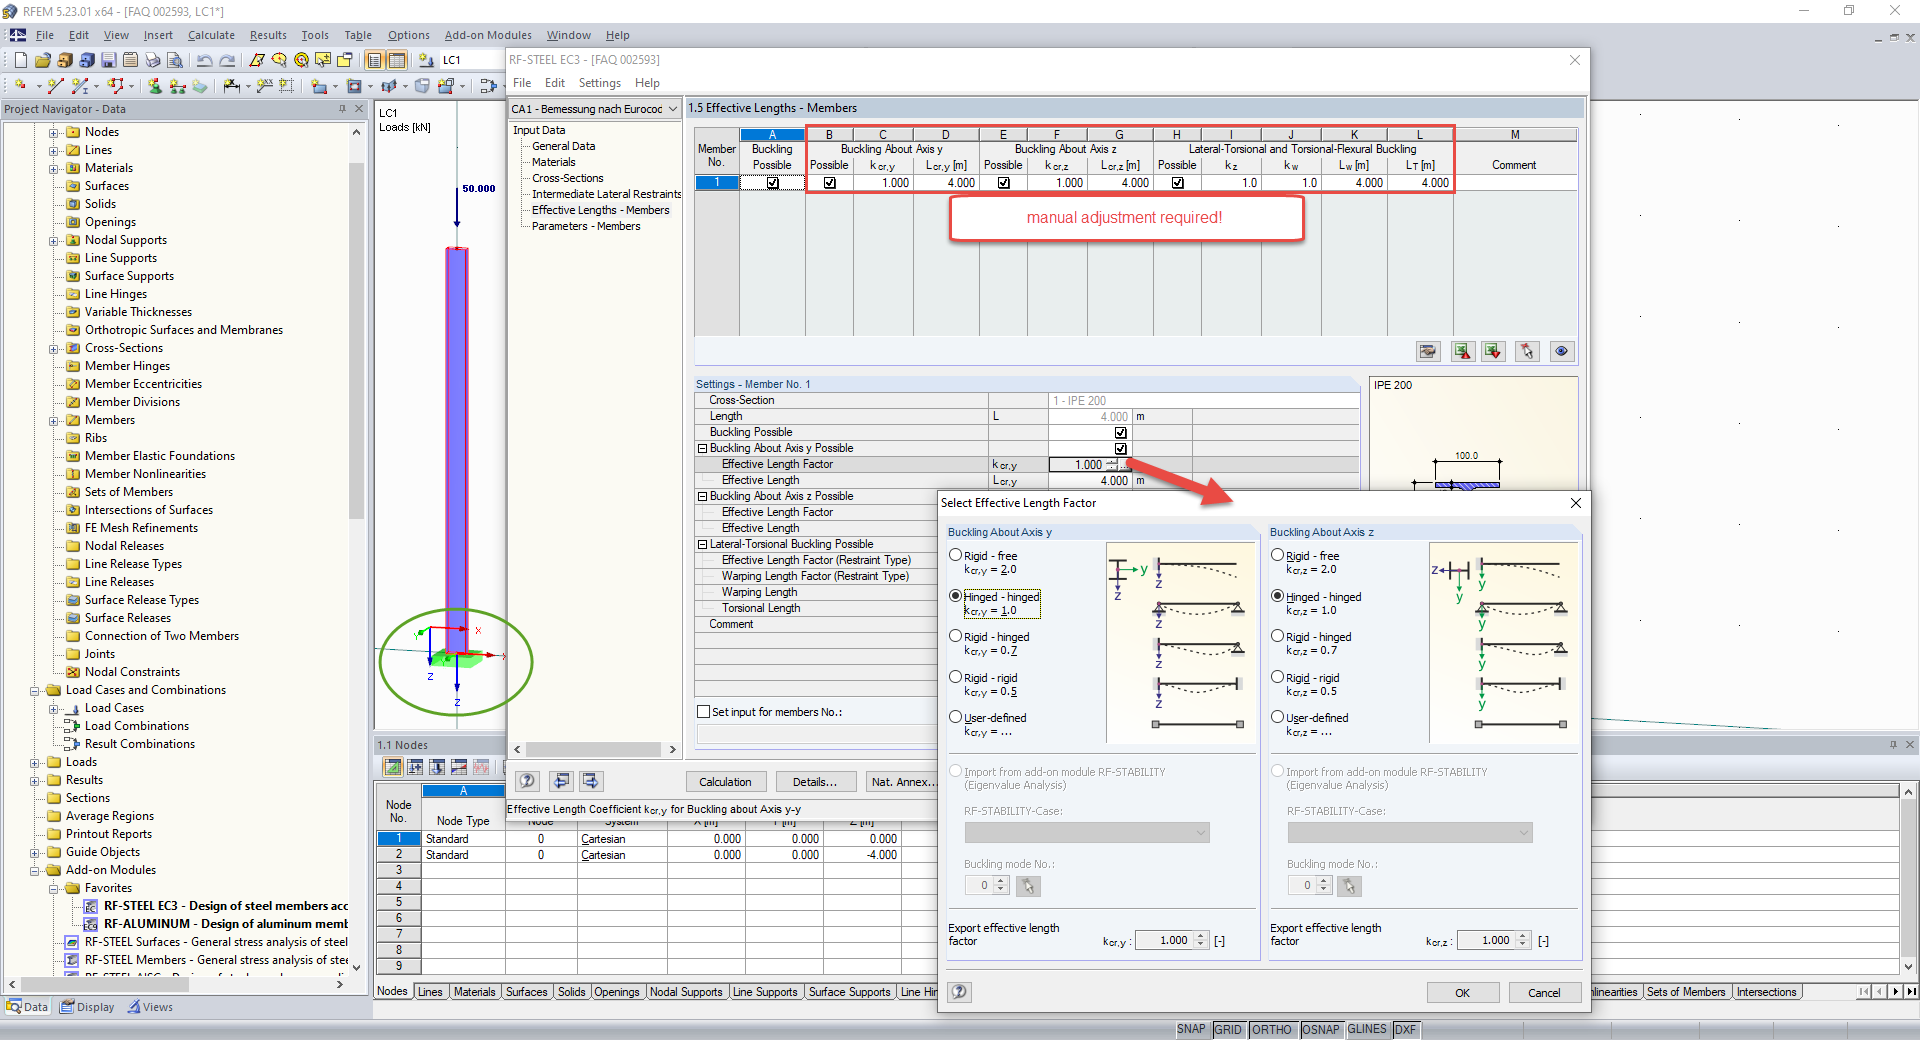Viewport: 1920px width, 1040px height.
Task: Open graphic view using the eye icon
Action: tap(1561, 351)
